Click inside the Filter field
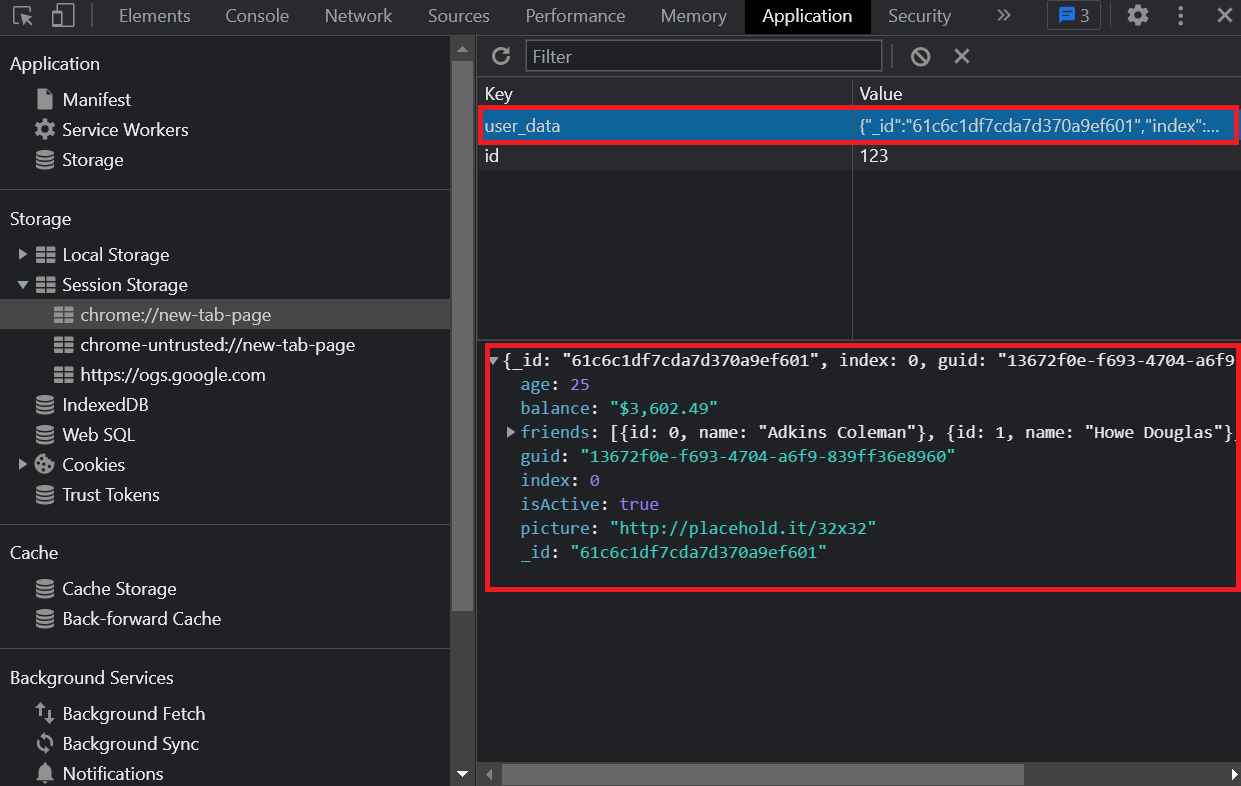1241x786 pixels. [700, 56]
